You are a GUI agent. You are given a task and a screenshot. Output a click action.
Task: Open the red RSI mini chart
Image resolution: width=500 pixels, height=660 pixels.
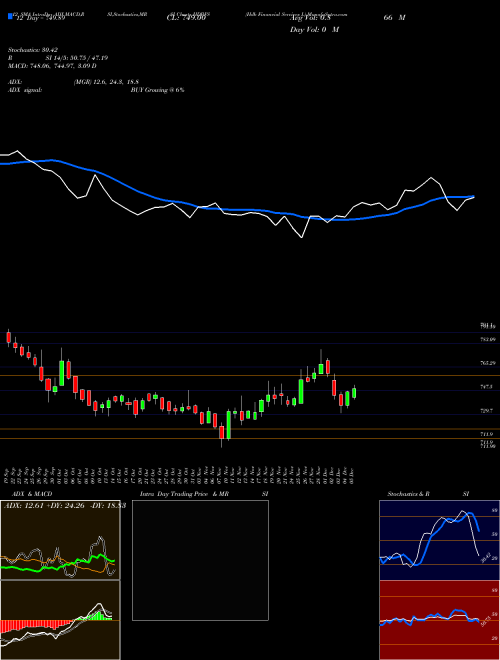[439, 620]
